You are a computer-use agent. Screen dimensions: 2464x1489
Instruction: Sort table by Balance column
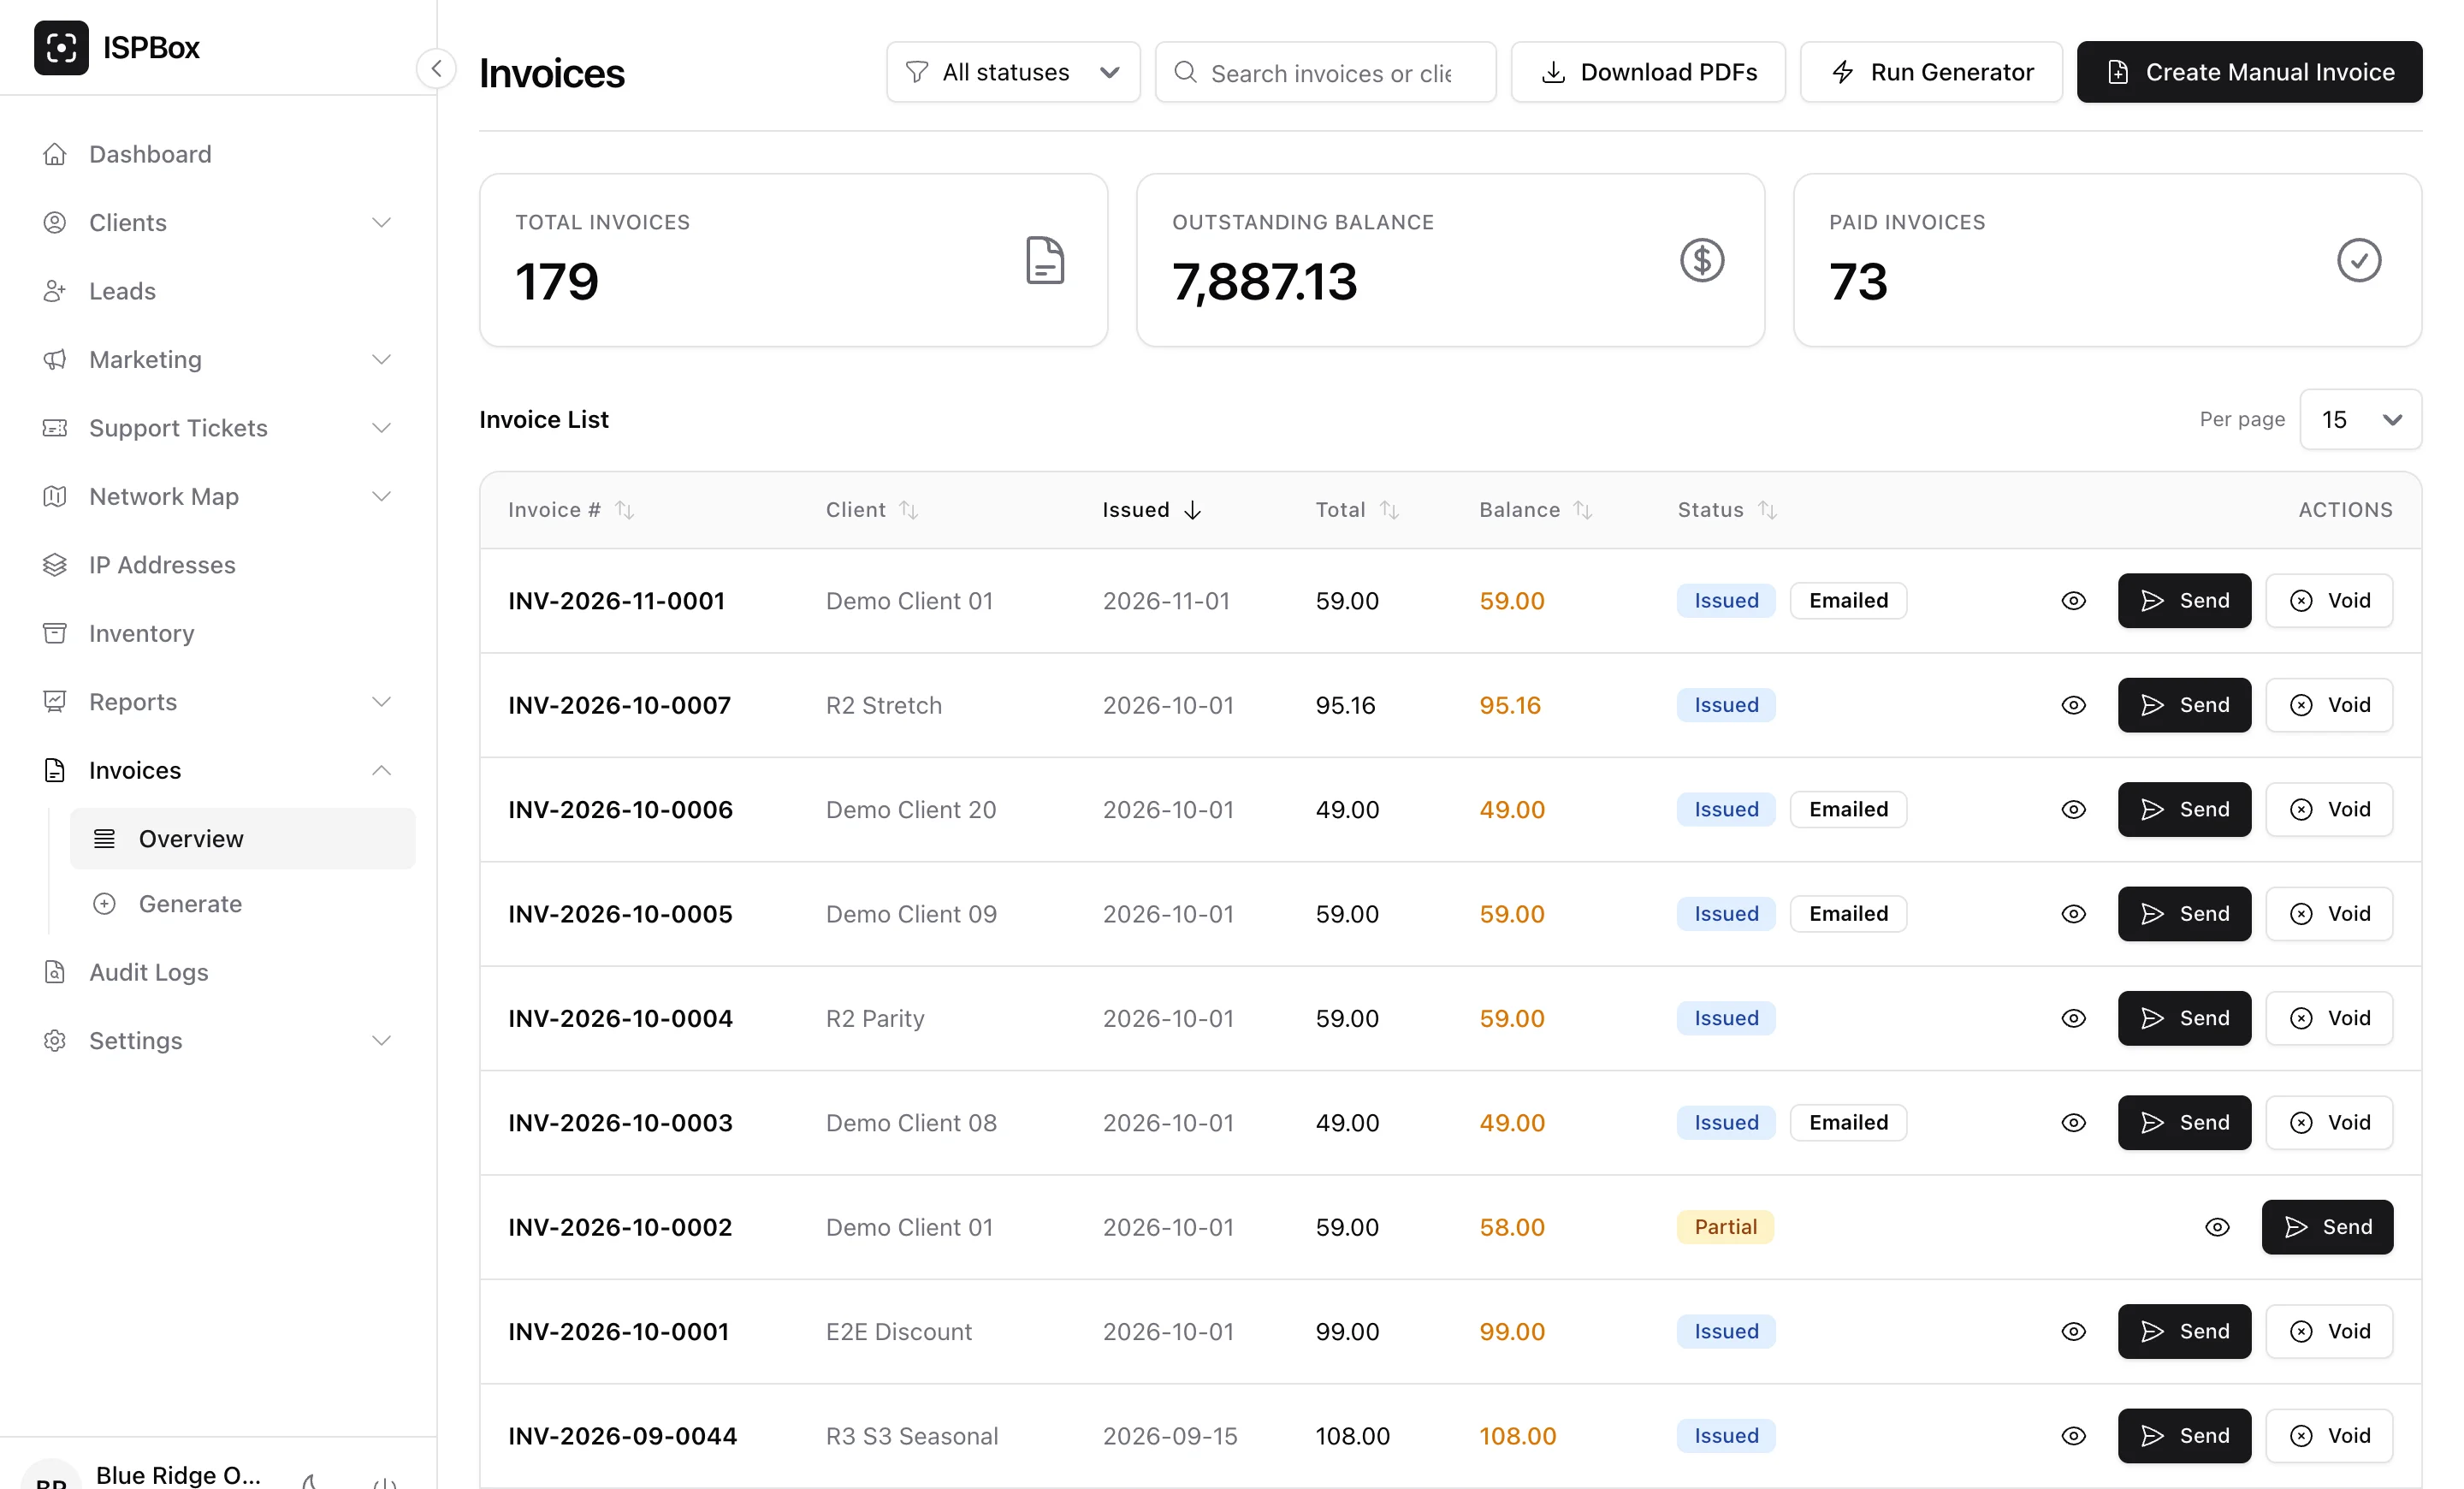tap(1535, 510)
